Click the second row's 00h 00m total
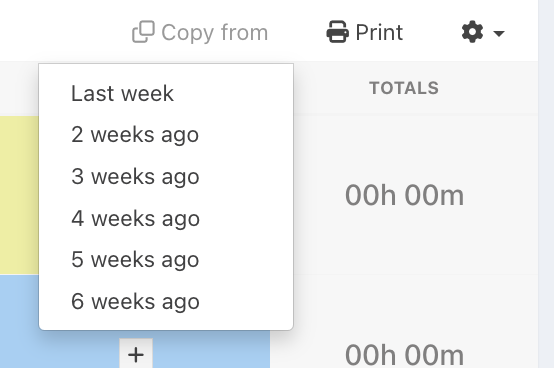 (x=404, y=355)
